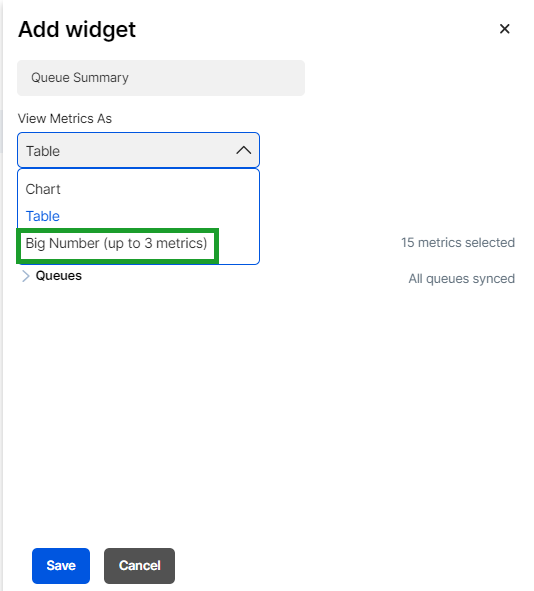This screenshot has width=534, height=591.
Task: Click the Queue Summary name field
Action: [161, 78]
